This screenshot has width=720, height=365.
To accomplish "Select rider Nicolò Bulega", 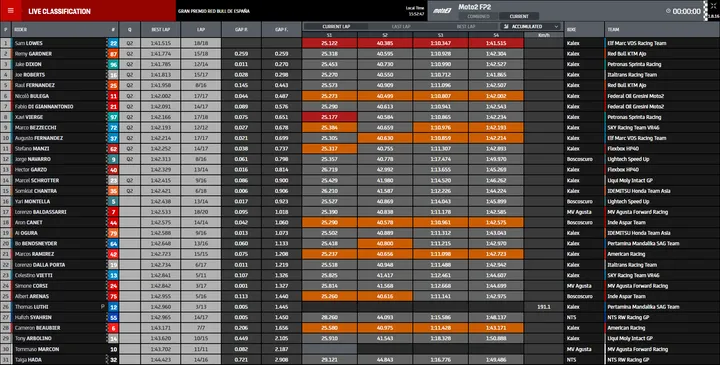I will [32, 96].
